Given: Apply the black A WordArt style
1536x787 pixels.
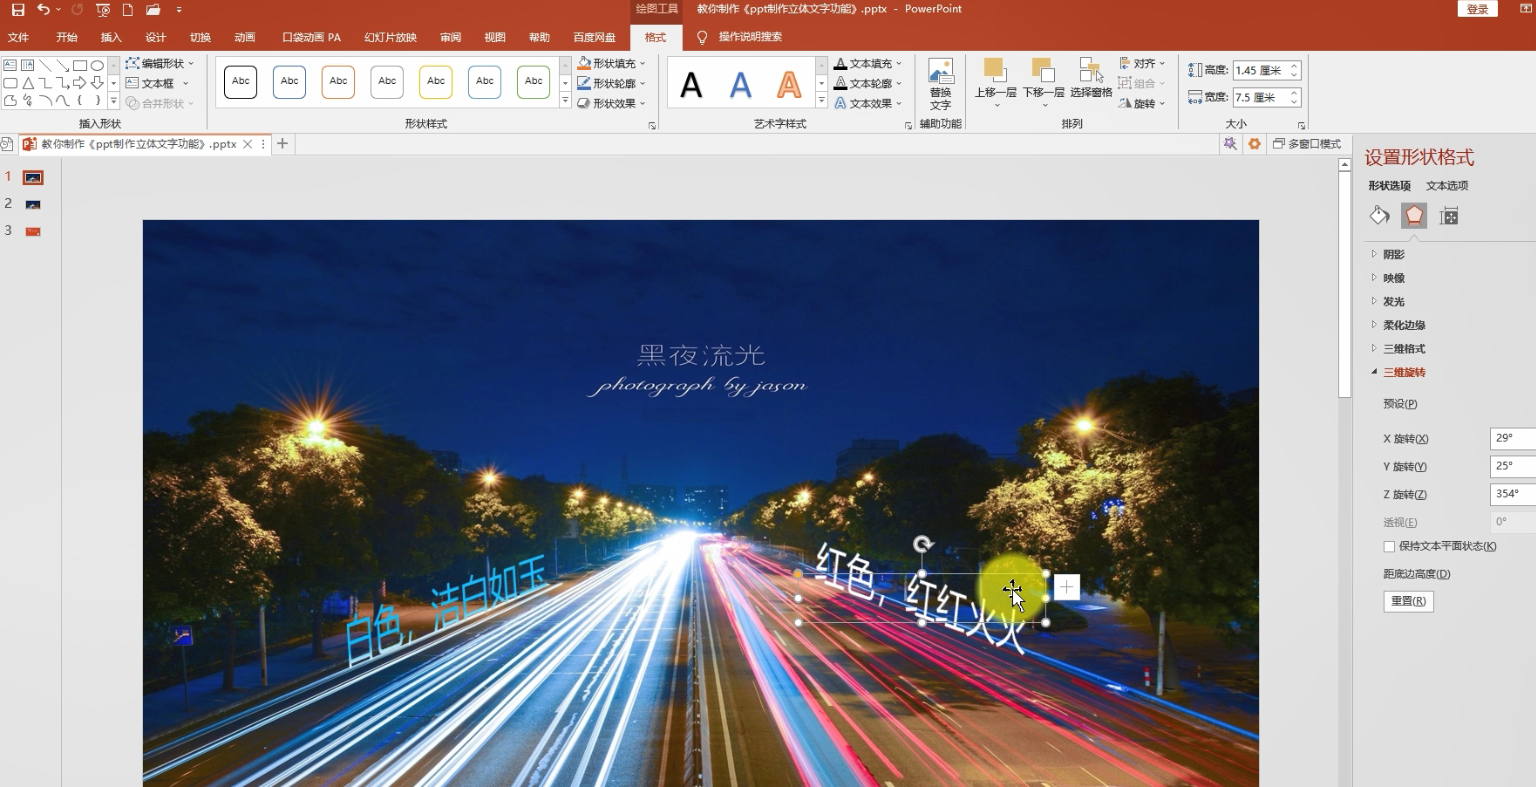Looking at the screenshot, I should pos(691,85).
